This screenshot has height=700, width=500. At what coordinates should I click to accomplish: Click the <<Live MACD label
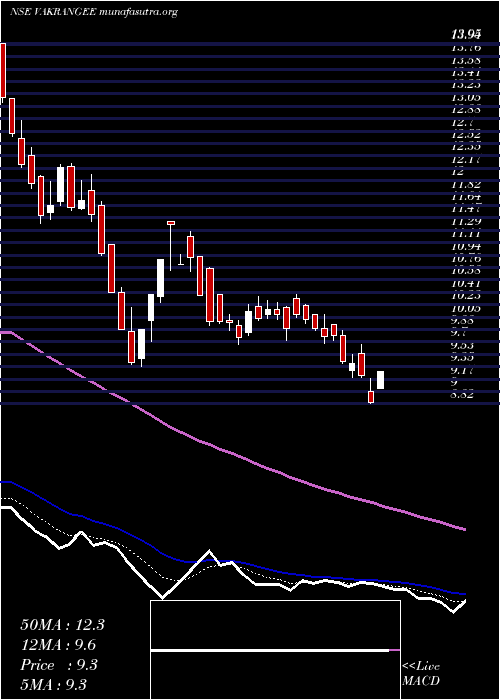[421, 673]
